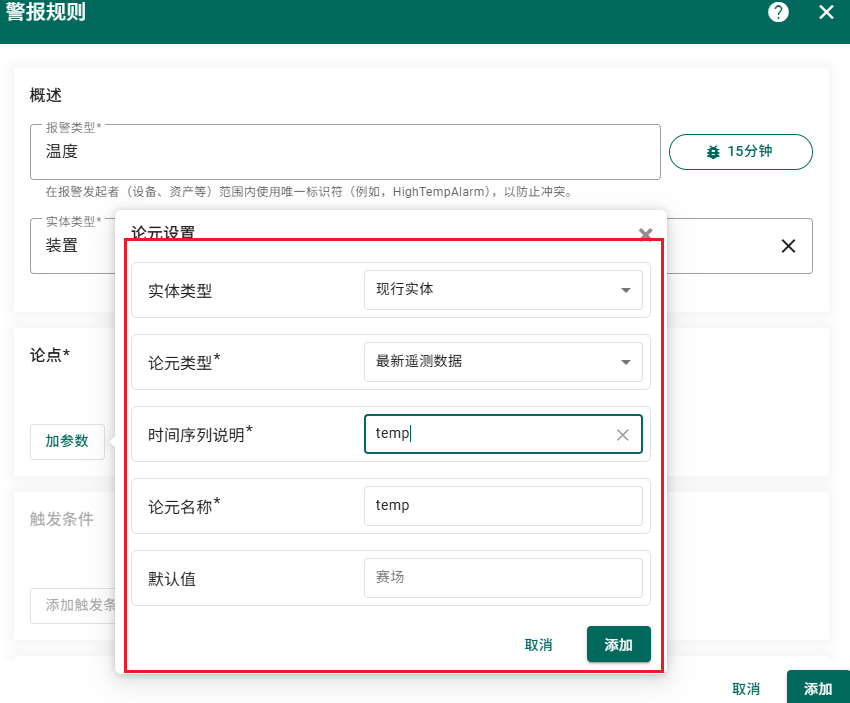Open the 论元类型 dropdown showing 最新遥测数据
The image size is (850, 703).
502,362
